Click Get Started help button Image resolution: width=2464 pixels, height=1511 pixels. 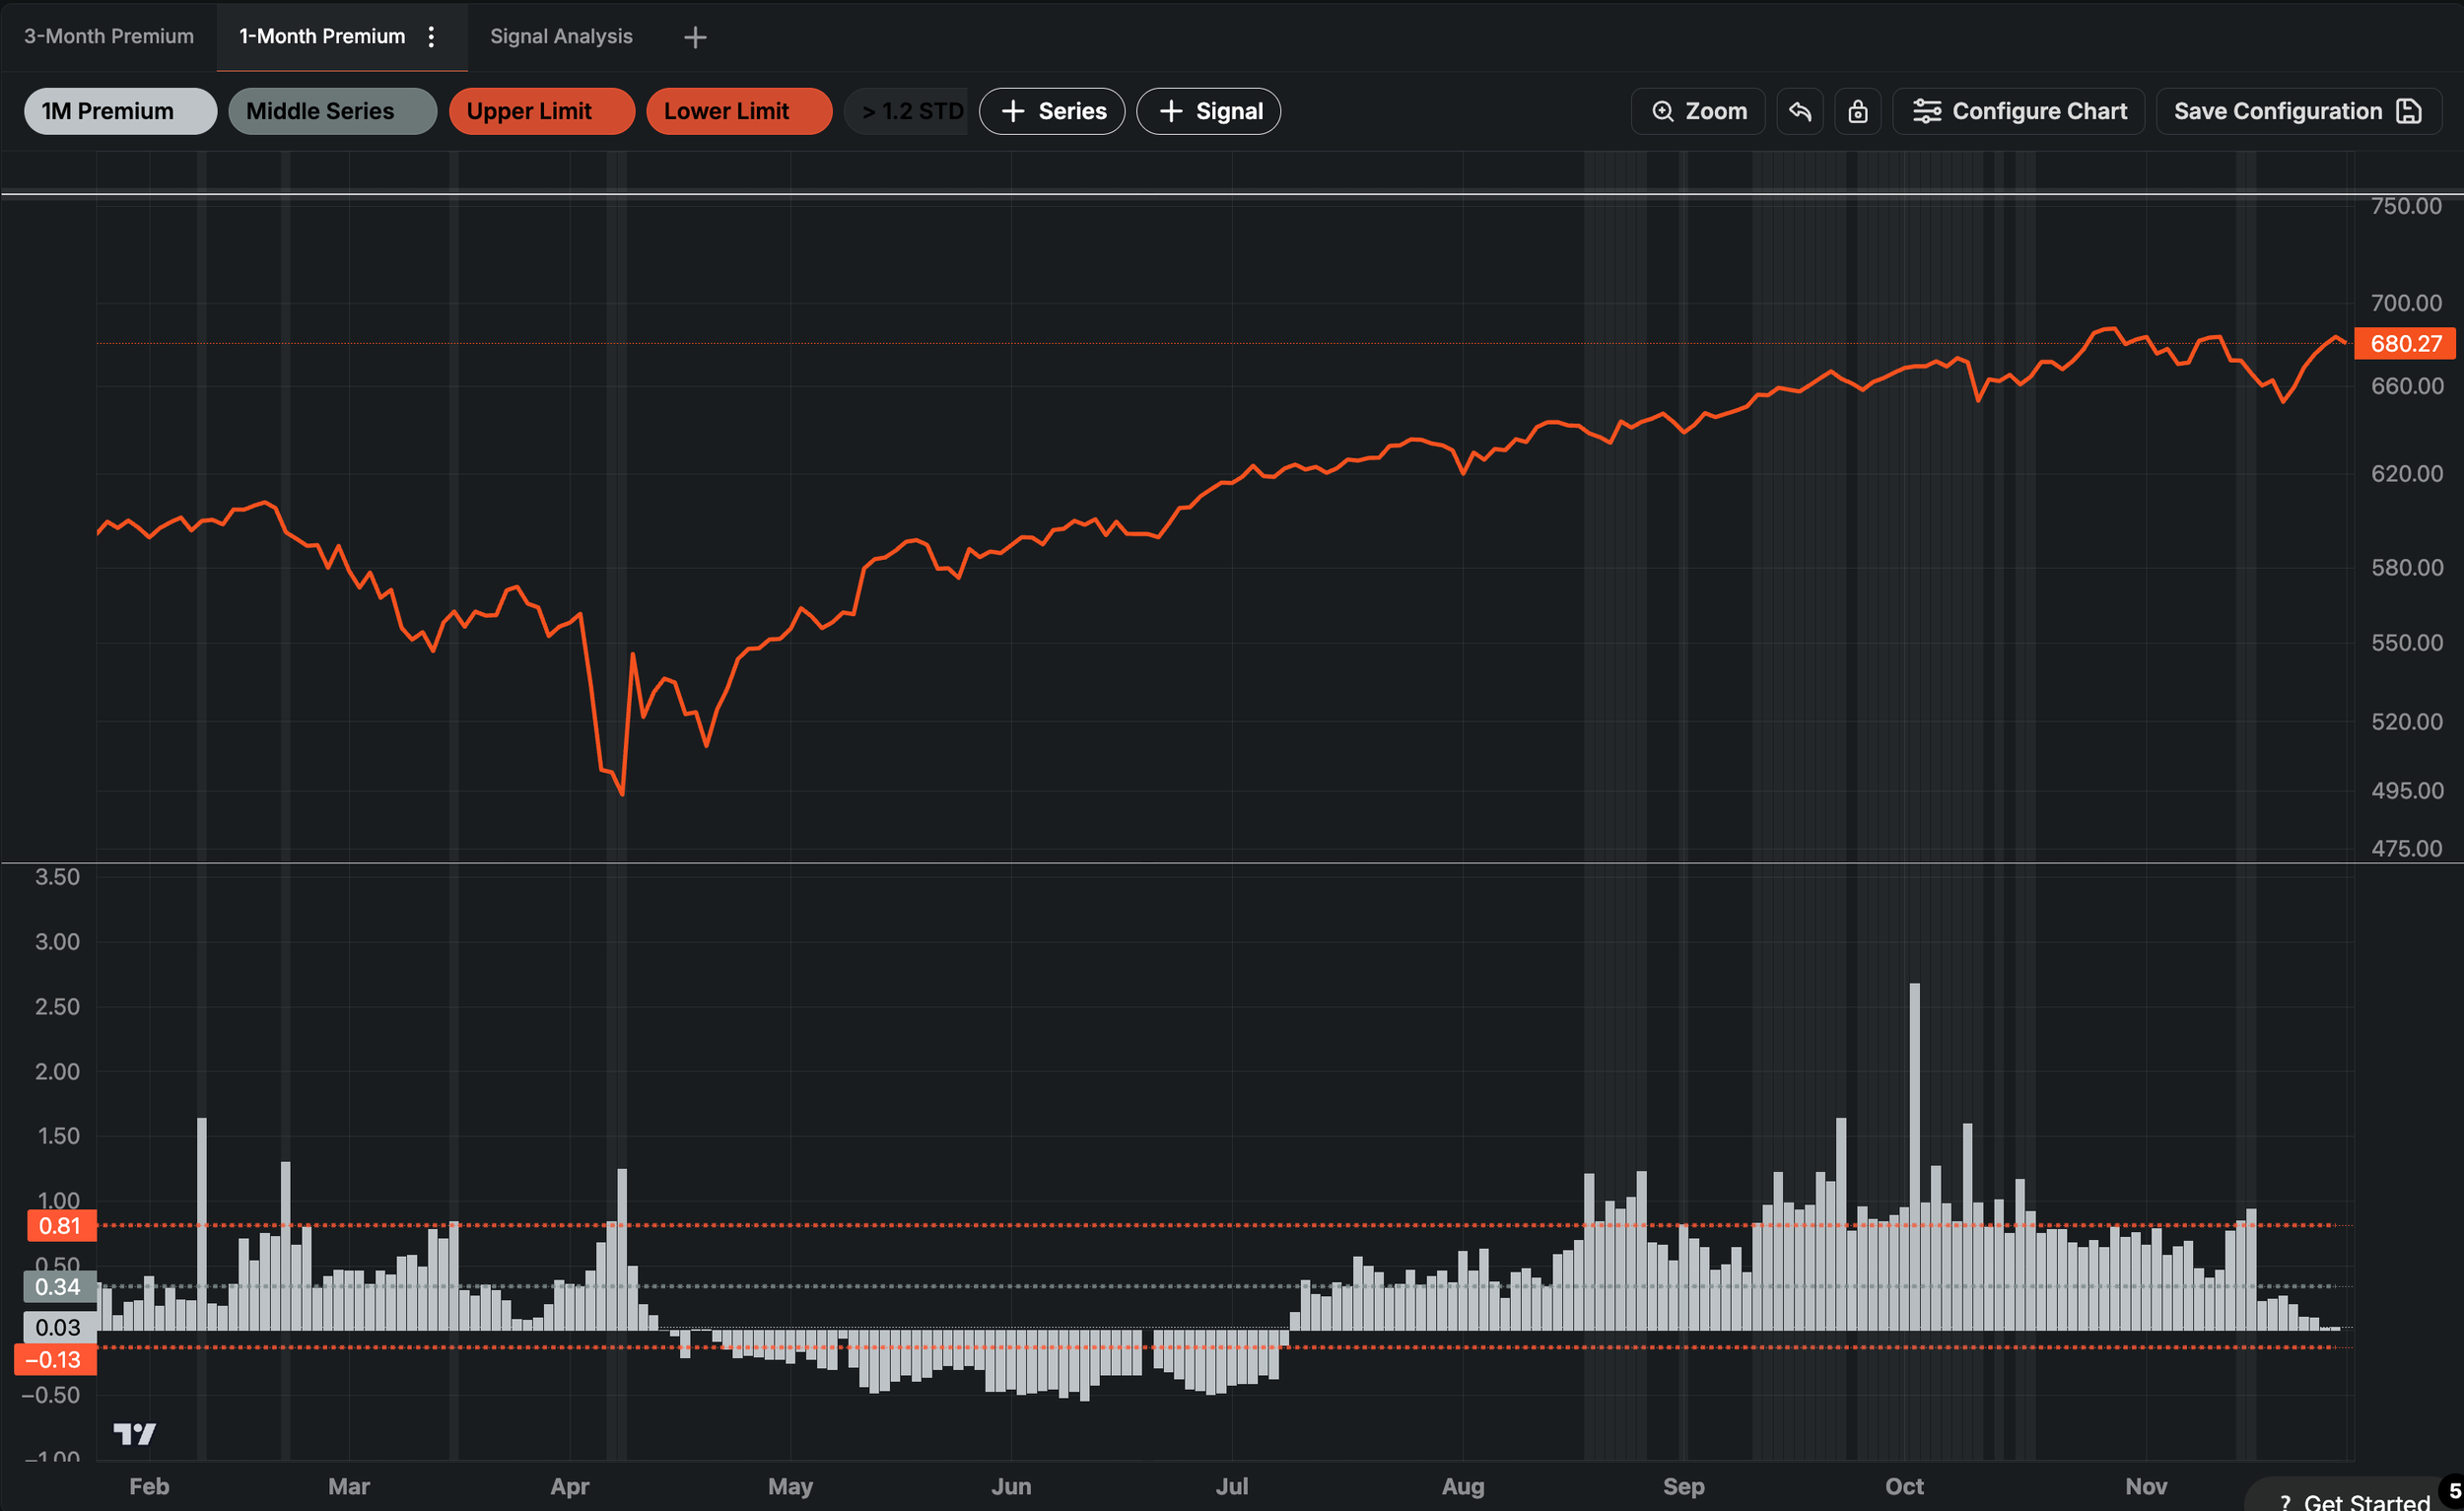2360,1500
